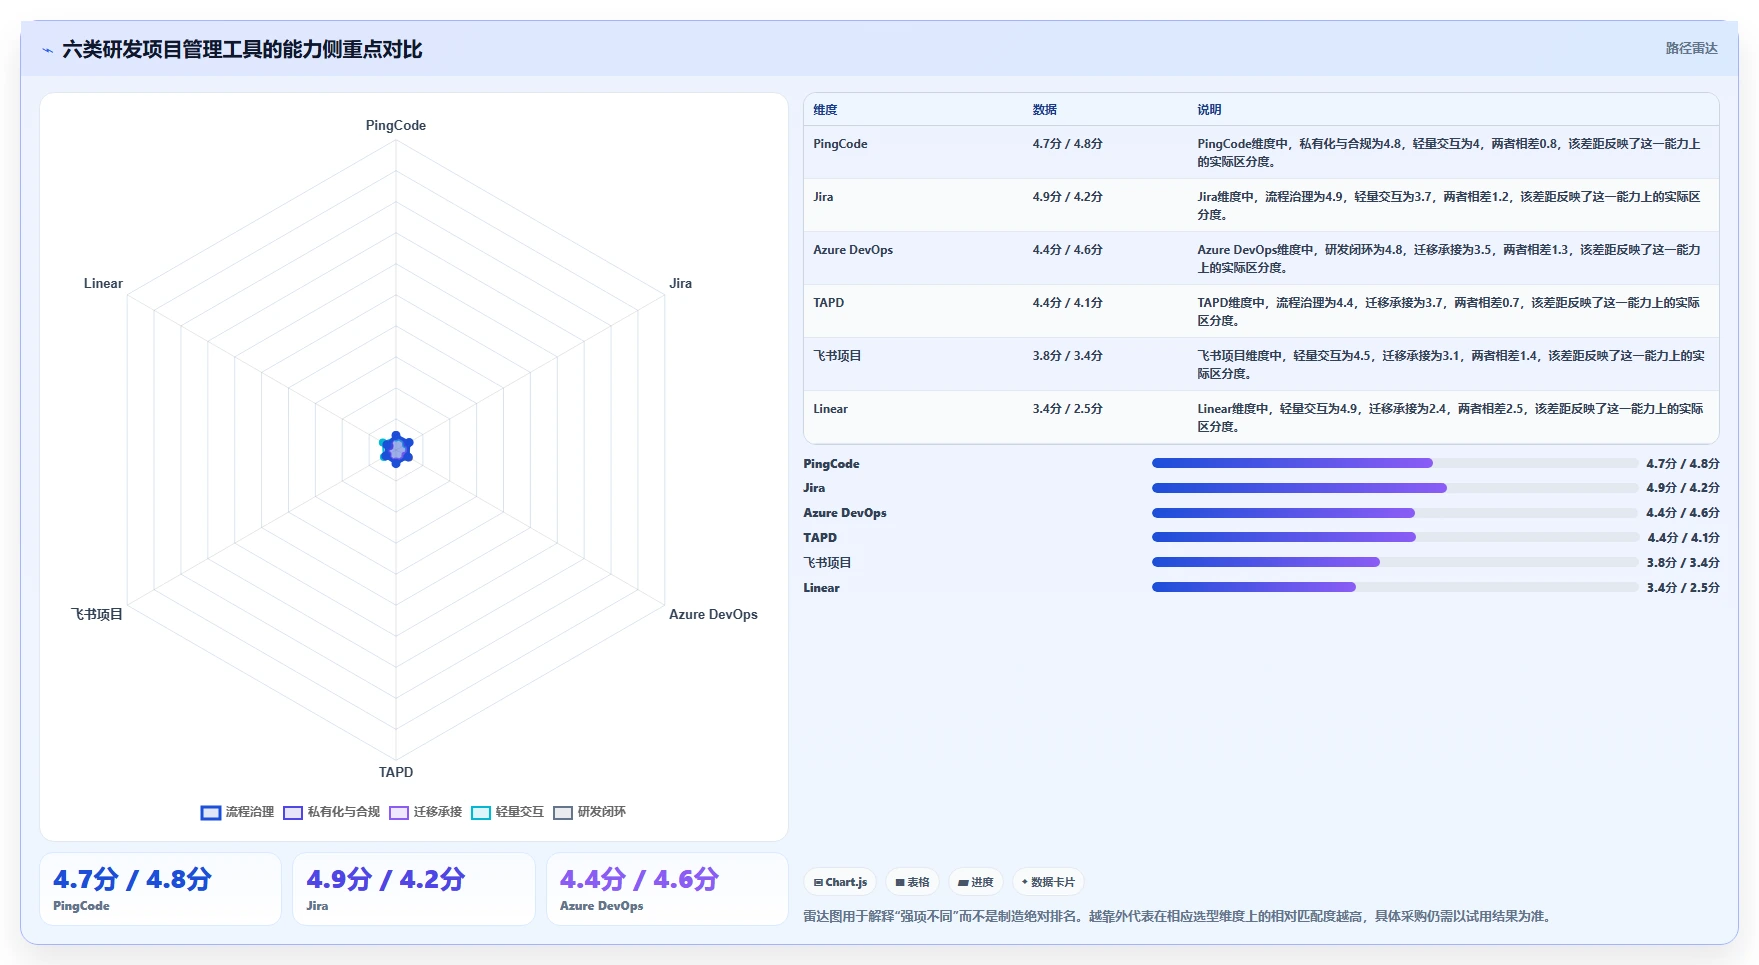Click the PingCode progress bar

tap(1395, 463)
